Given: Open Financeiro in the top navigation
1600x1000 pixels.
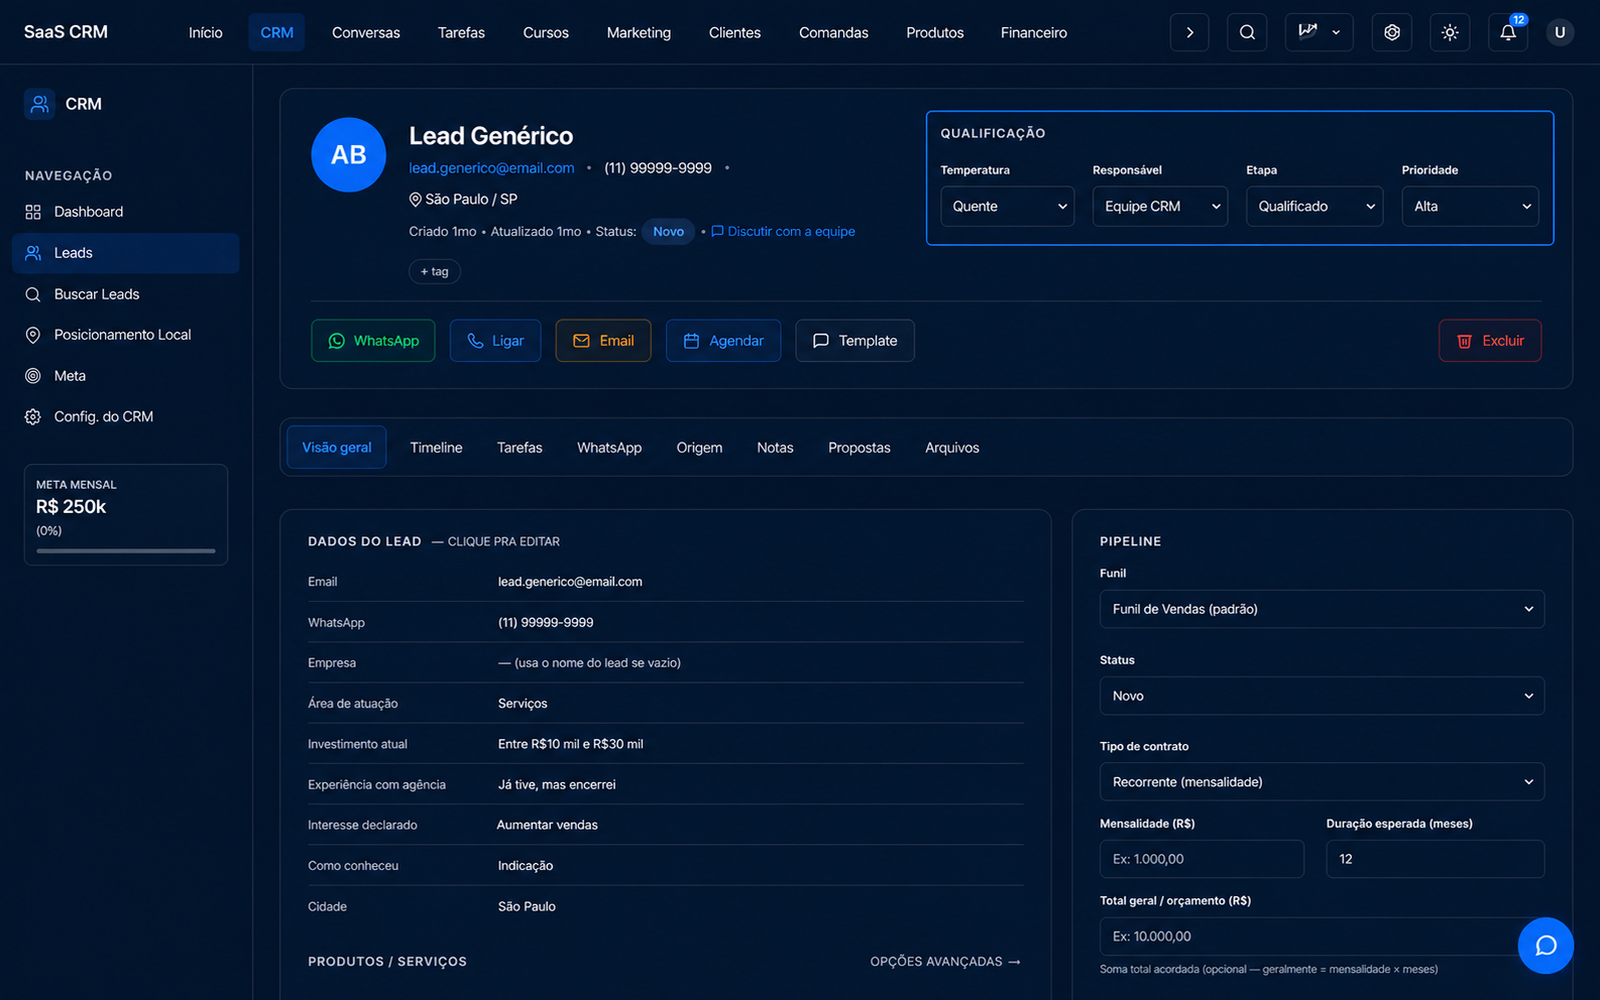Looking at the screenshot, I should (x=1034, y=32).
